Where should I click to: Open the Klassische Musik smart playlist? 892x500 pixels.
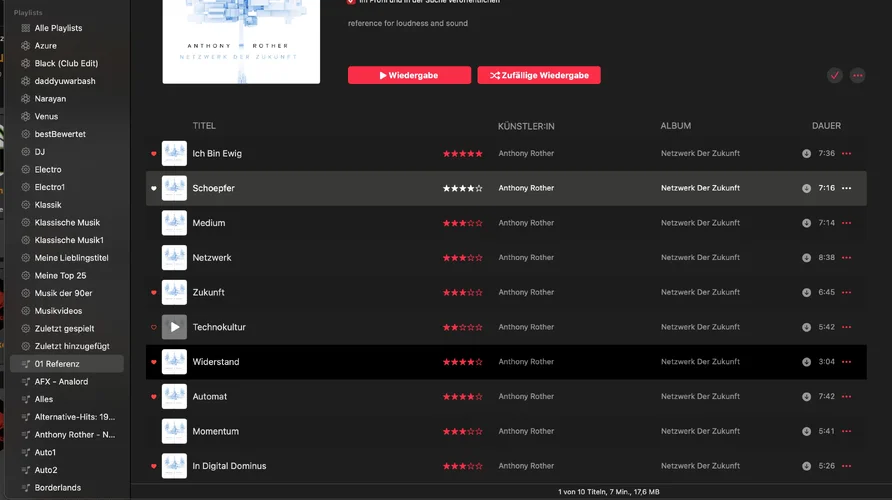(67, 222)
